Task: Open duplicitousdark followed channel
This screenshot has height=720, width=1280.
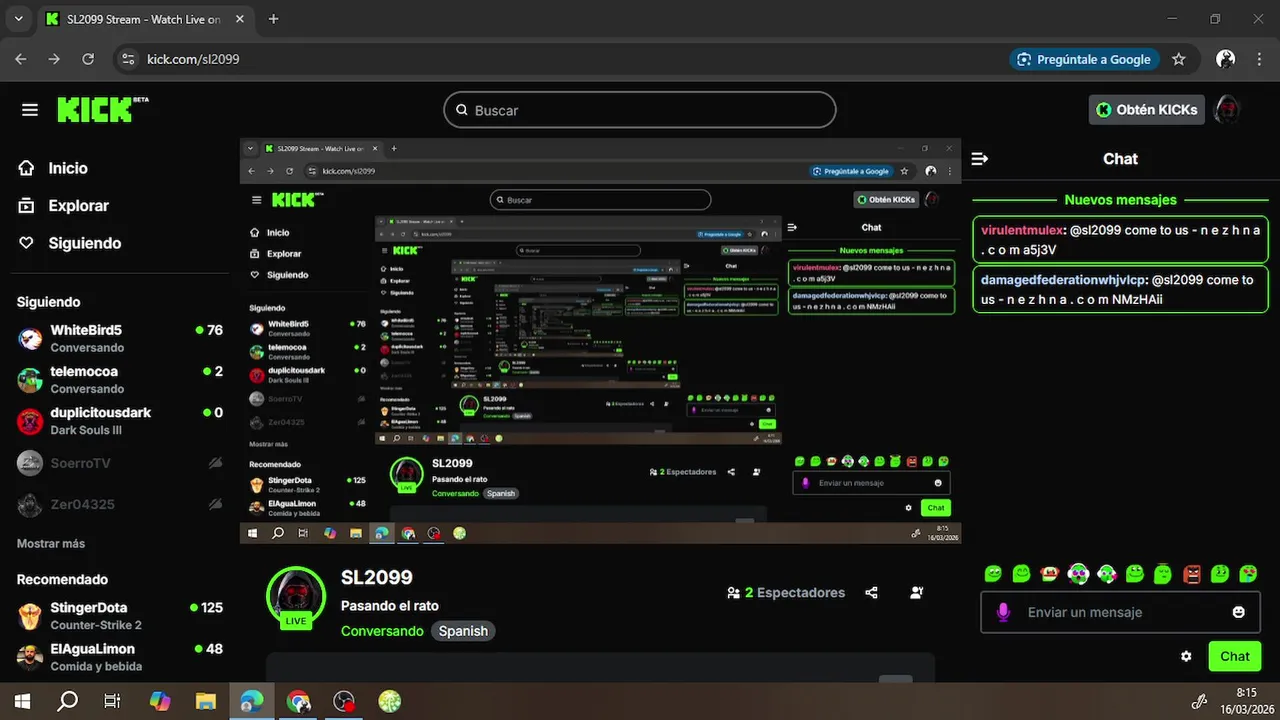Action: (x=118, y=420)
